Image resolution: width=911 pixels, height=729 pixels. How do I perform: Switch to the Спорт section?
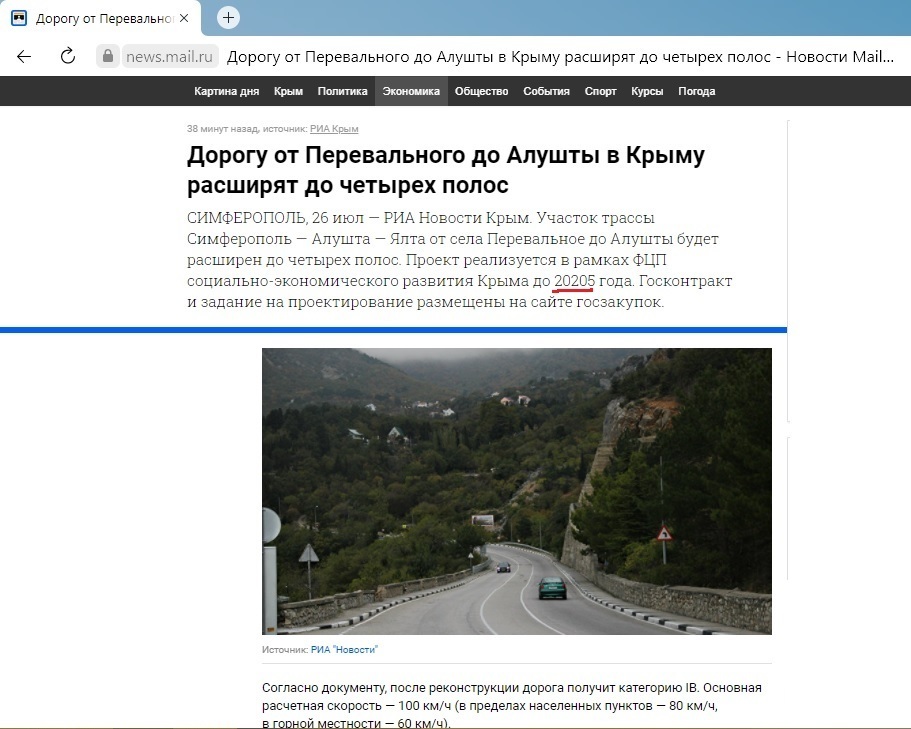point(600,91)
